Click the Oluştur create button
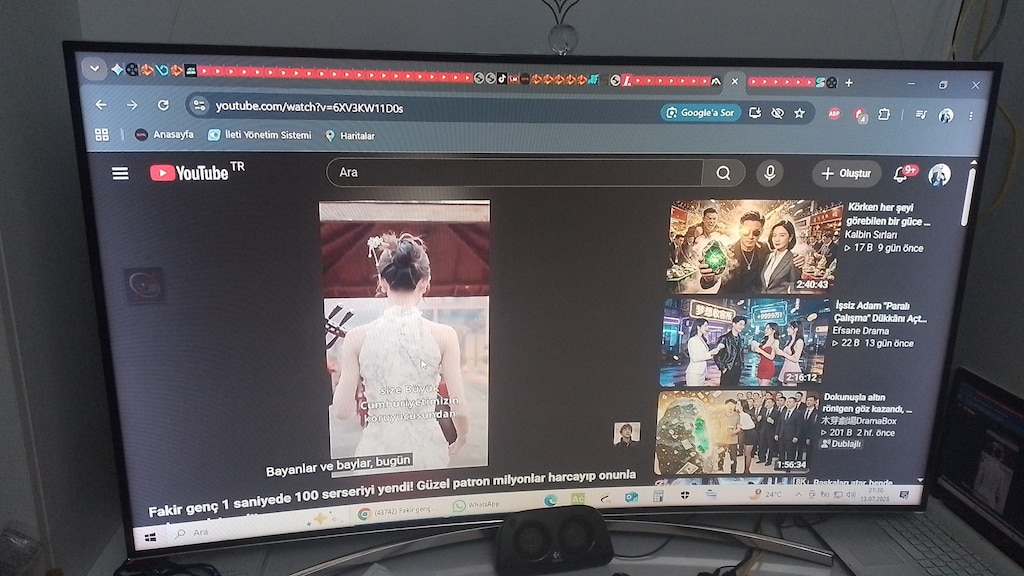The image size is (1024, 576). (846, 173)
